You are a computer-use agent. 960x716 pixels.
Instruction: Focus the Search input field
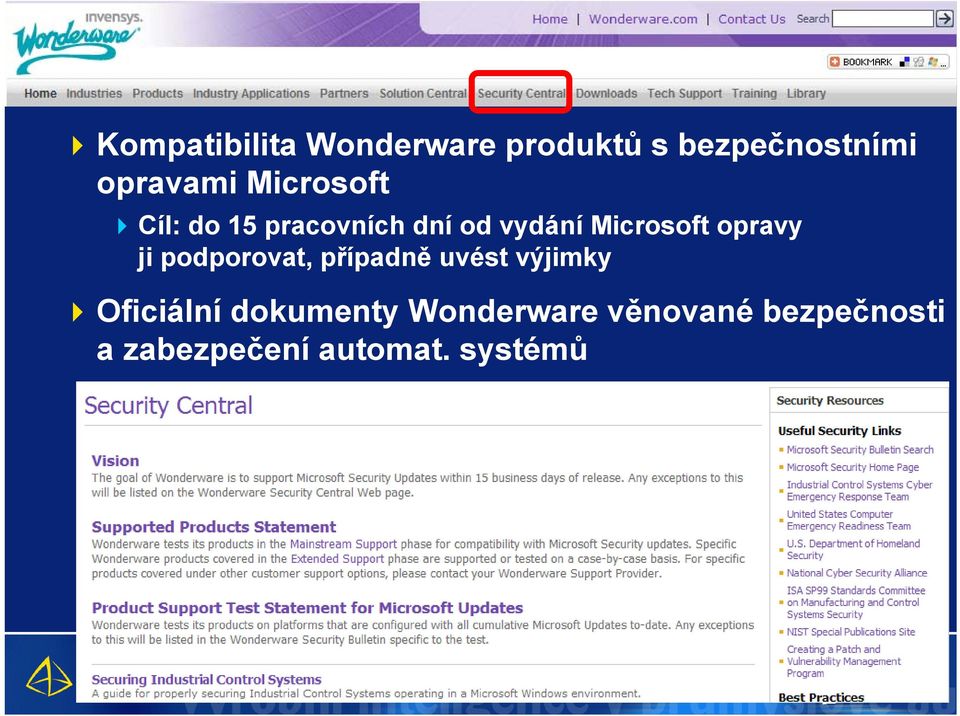(883, 19)
